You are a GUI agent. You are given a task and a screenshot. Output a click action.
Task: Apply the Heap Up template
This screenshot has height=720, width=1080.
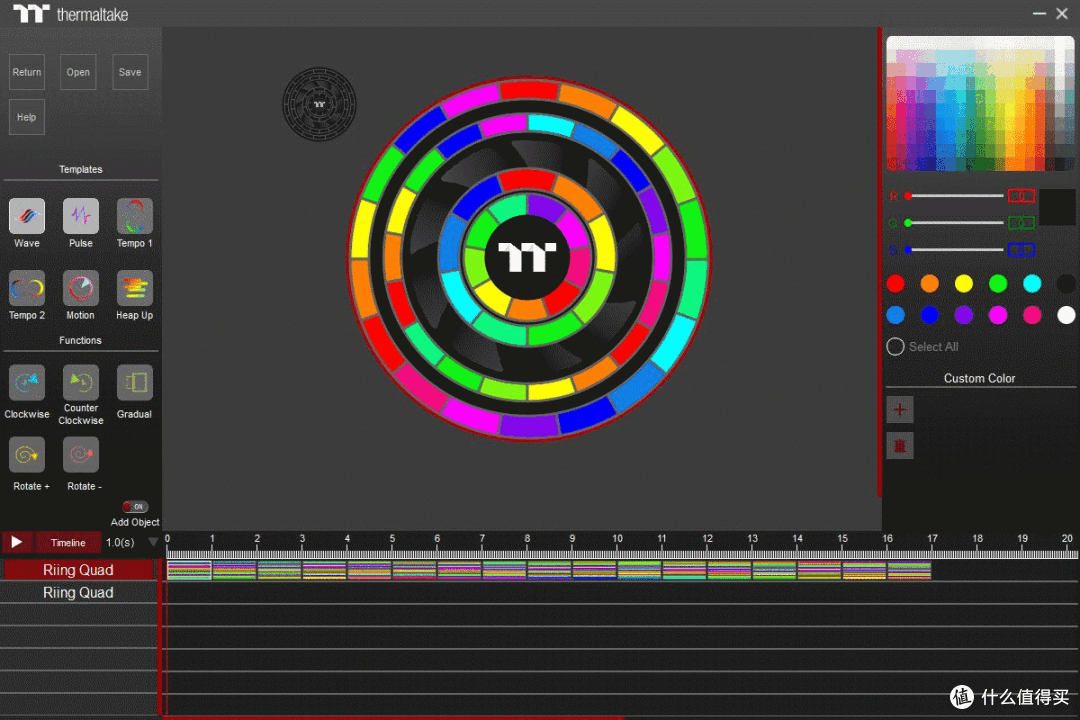pyautogui.click(x=134, y=288)
